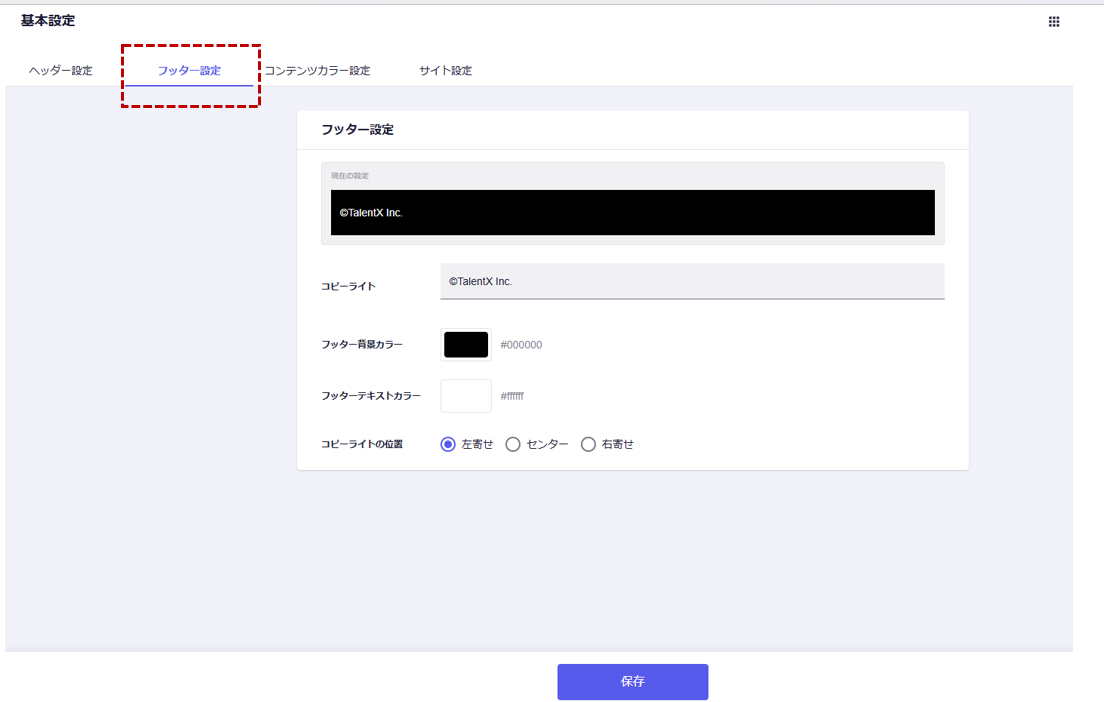Viewport: 1104px width, 702px height.
Task: Click the #000000 hex color value
Action: (521, 345)
